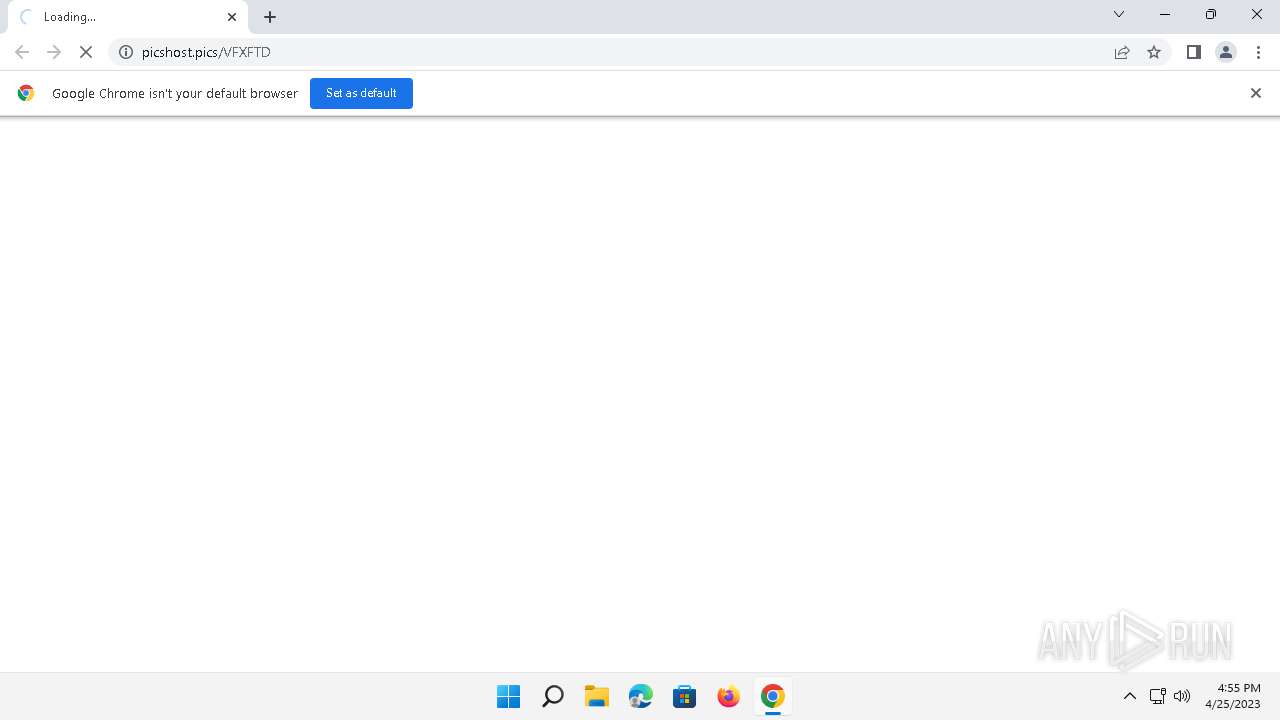Viewport: 1280px width, 720px height.
Task: Stop loading the page
Action: [x=86, y=52]
